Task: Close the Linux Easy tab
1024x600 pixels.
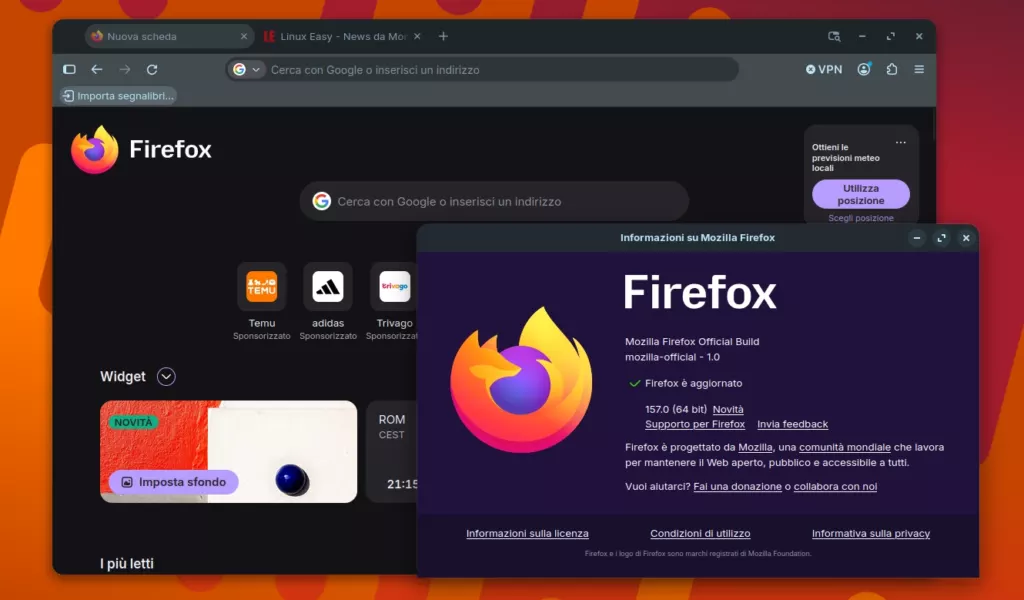Action: (417, 37)
